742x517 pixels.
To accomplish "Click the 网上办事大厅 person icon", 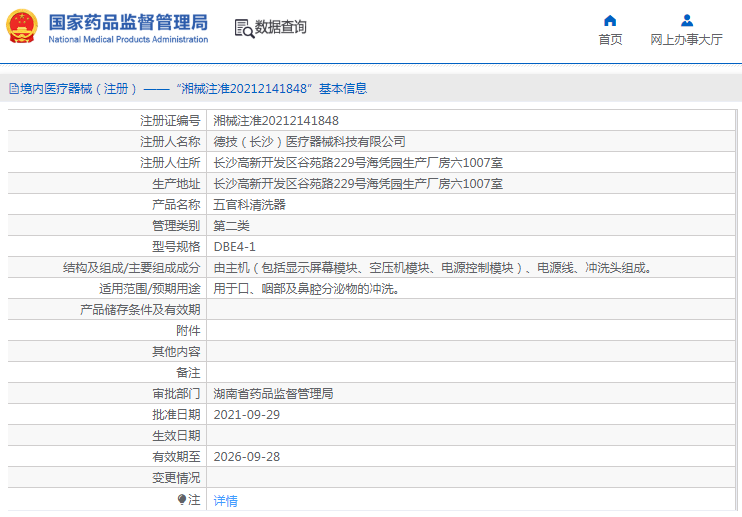I will [686, 20].
